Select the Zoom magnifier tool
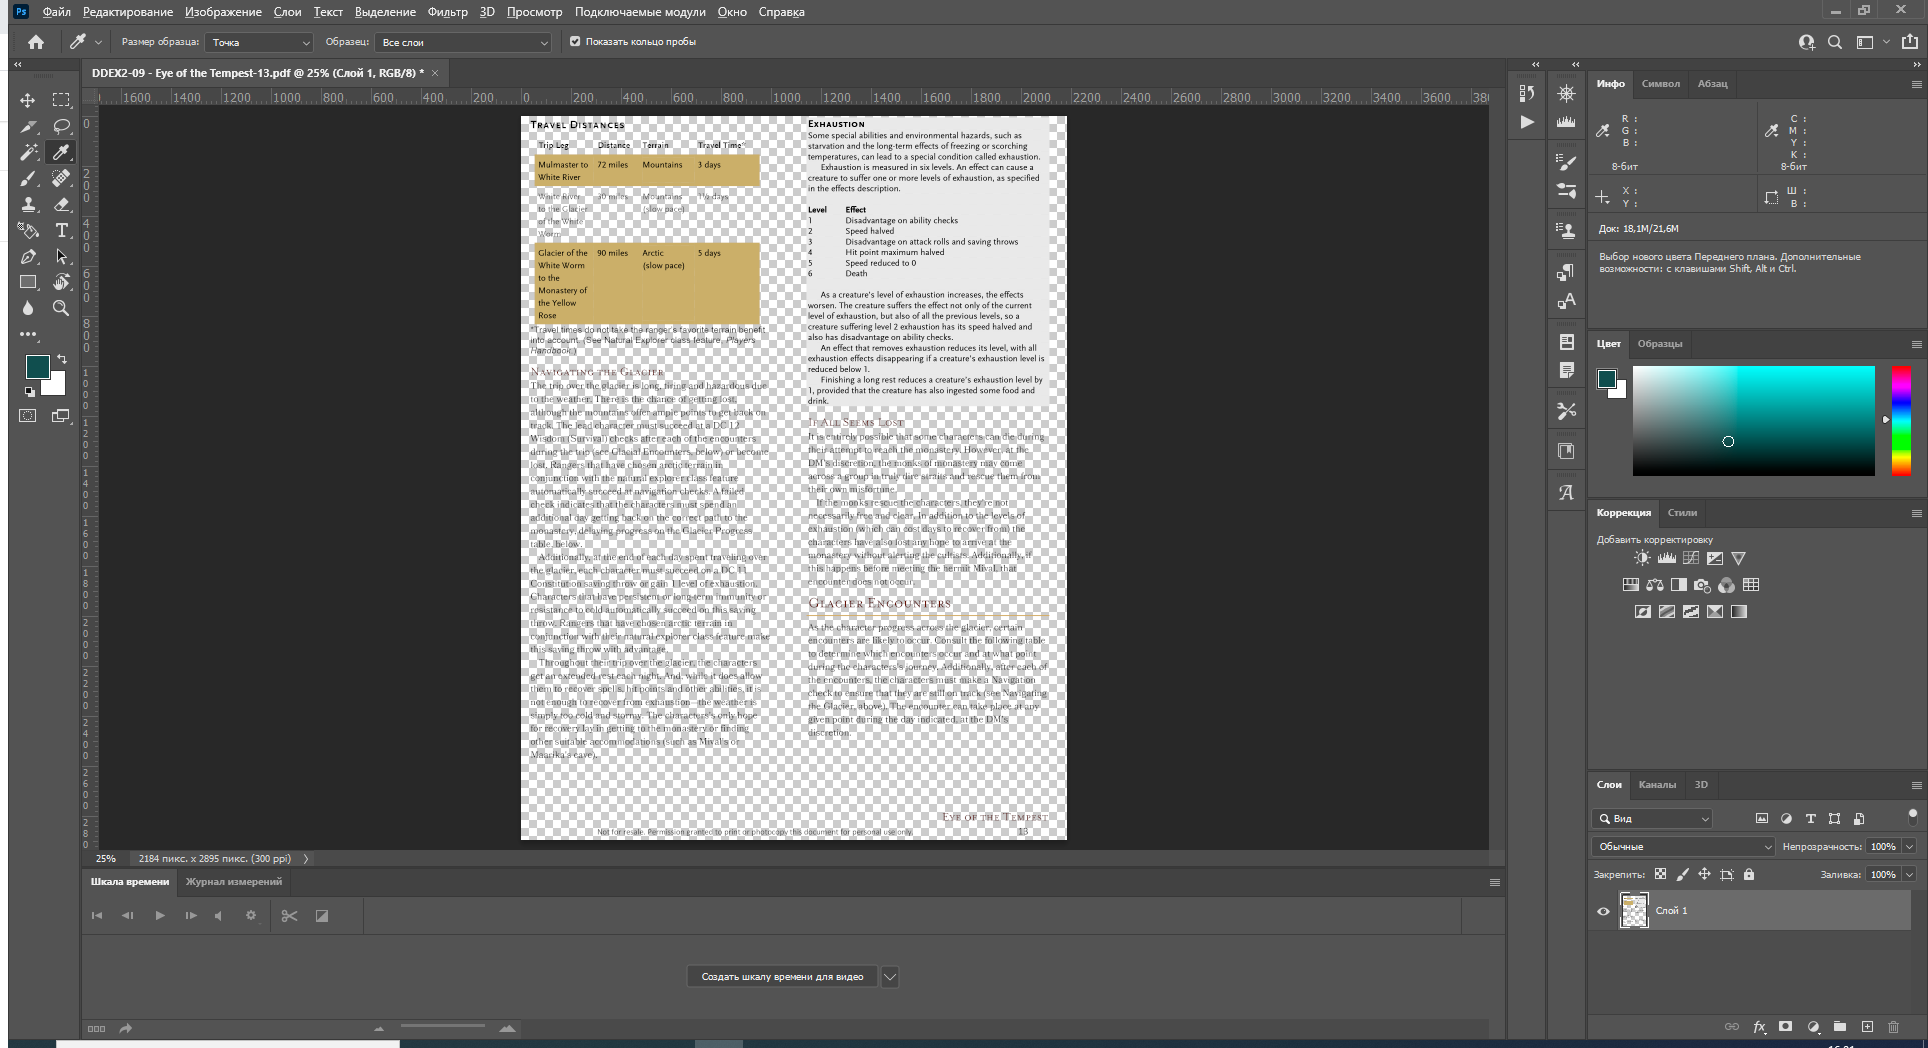Viewport: 1928px width, 1048px height. pyautogui.click(x=61, y=308)
